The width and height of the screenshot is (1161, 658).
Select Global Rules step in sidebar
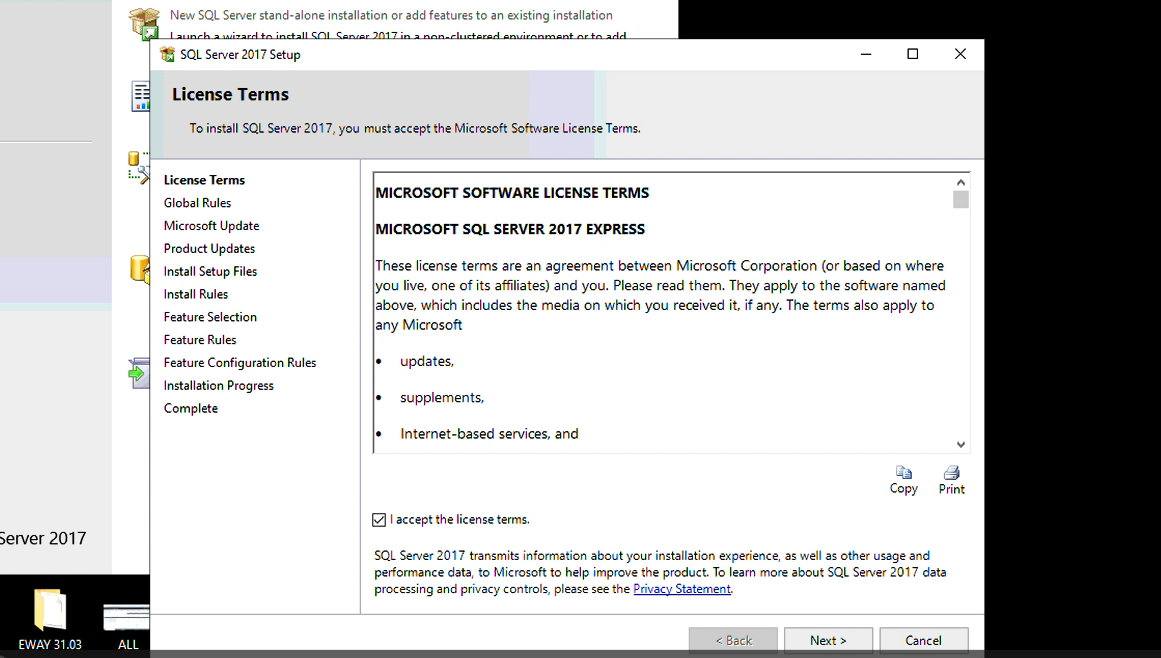point(198,203)
